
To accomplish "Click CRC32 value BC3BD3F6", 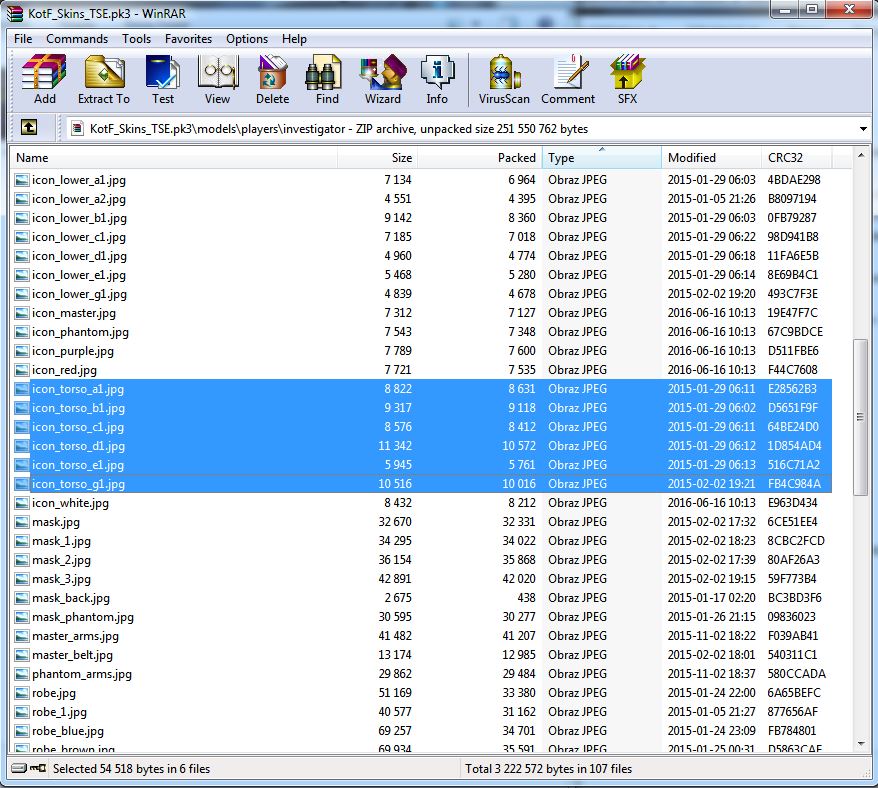I will pos(795,598).
